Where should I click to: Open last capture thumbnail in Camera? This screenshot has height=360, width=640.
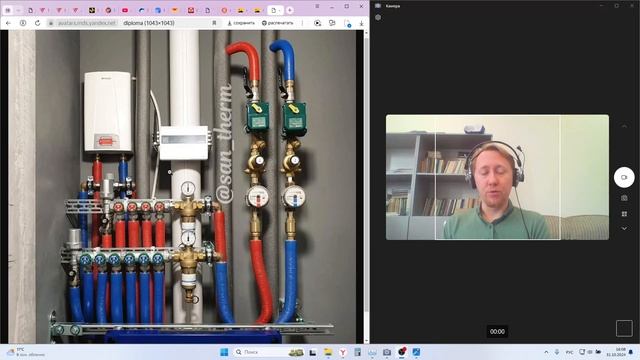point(624,328)
